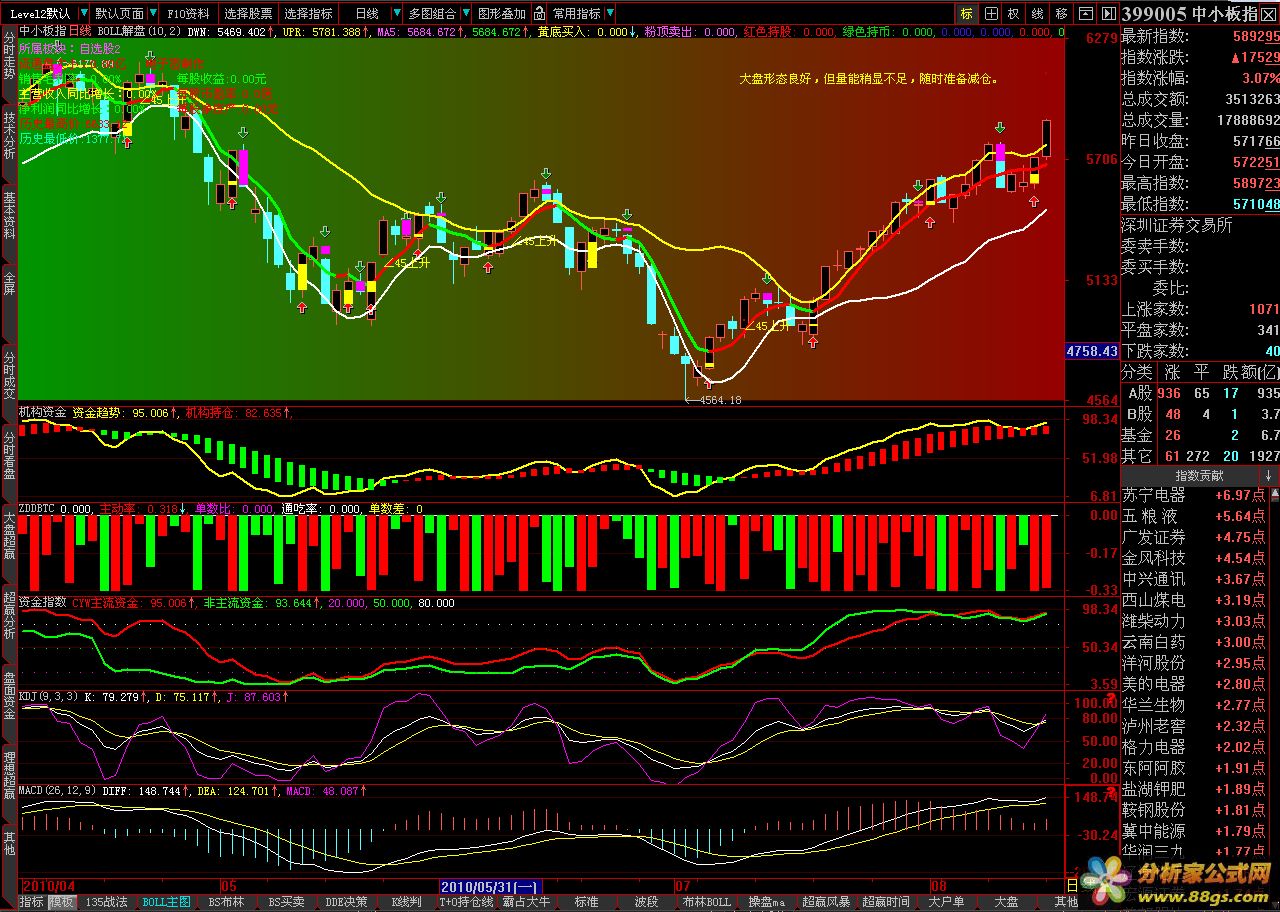Click the A股 row in category table

coord(1200,393)
